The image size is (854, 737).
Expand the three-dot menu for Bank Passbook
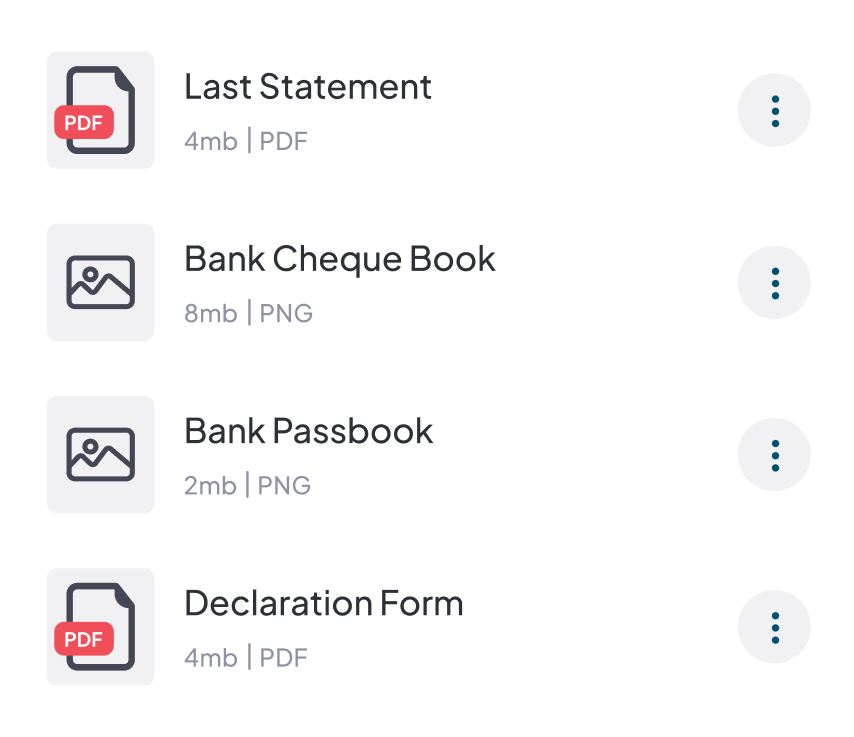pos(774,454)
